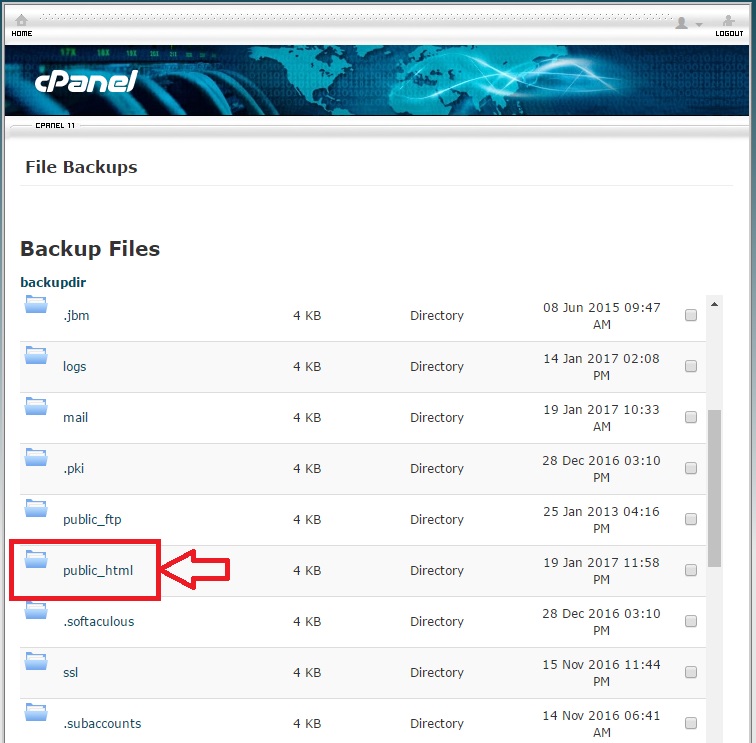The image size is (756, 743).
Task: Check the box for public_html directory
Action: (691, 570)
